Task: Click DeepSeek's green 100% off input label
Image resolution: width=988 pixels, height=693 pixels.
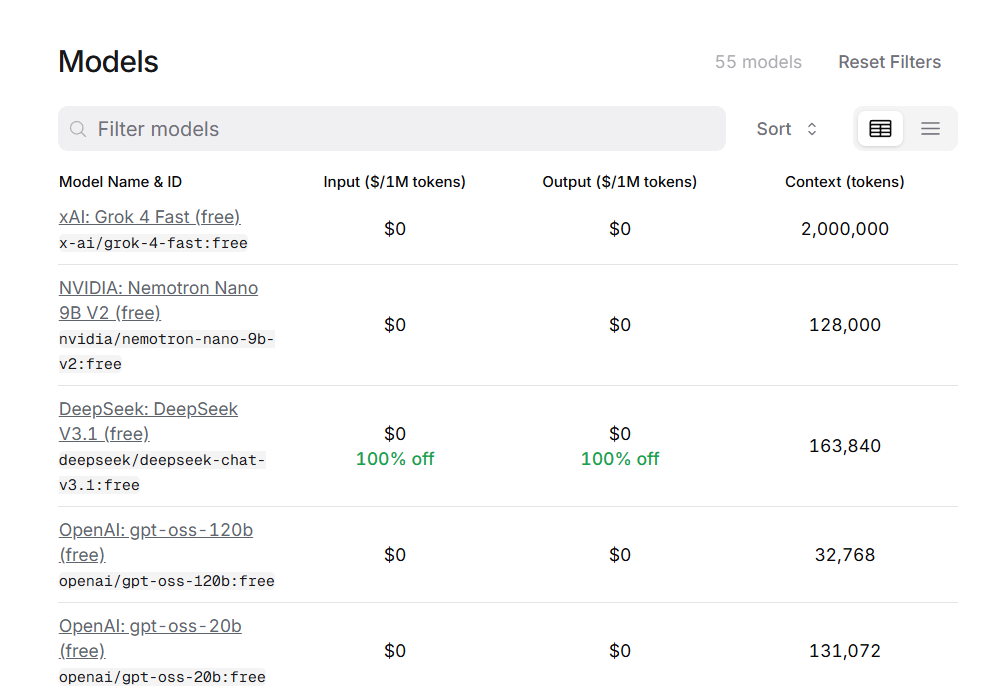Action: tap(395, 459)
